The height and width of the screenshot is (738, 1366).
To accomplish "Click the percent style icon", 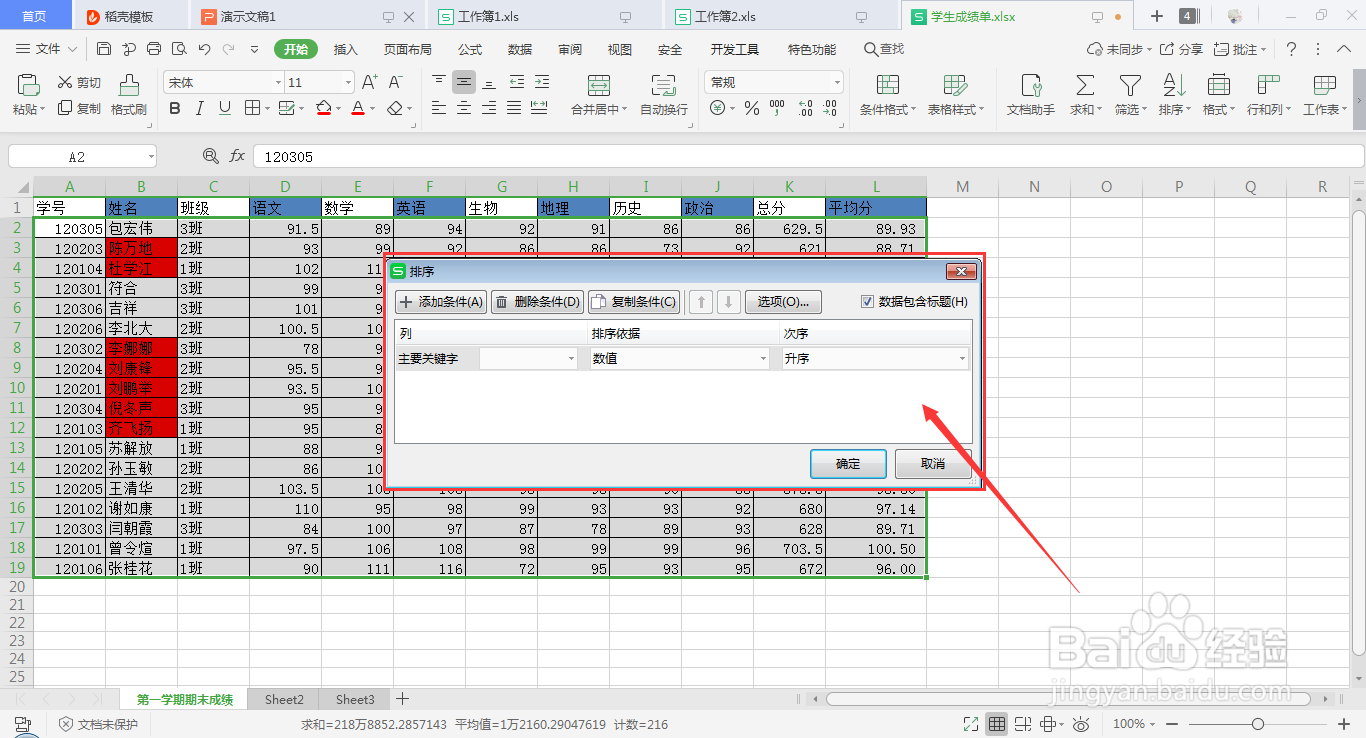I will [x=751, y=108].
